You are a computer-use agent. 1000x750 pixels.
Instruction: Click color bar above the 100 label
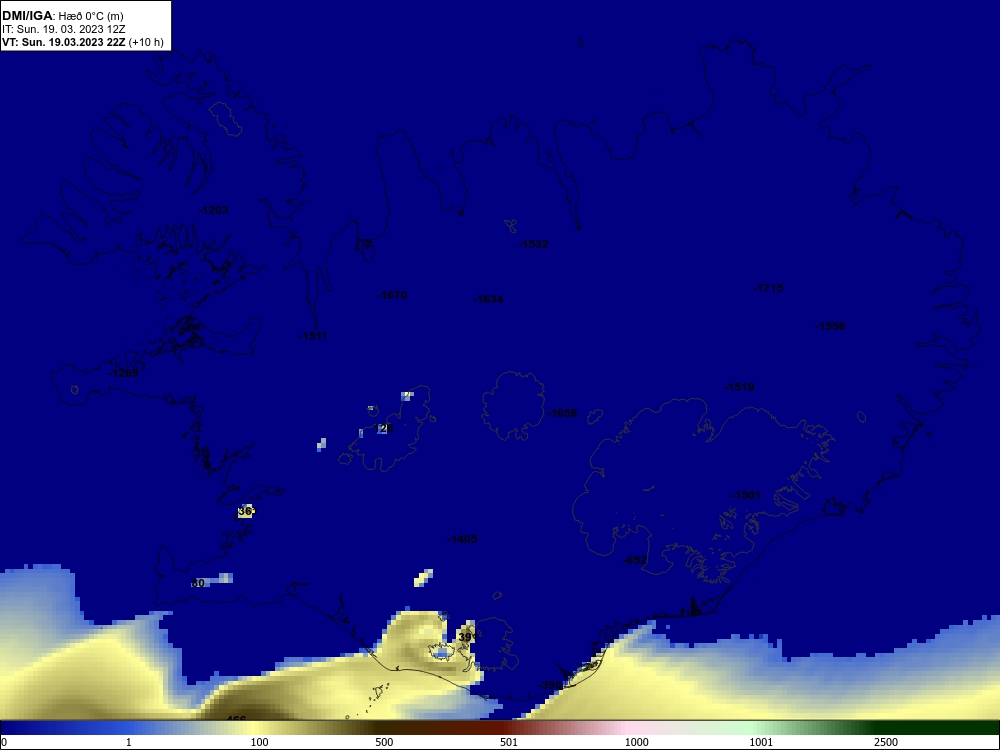[259, 728]
